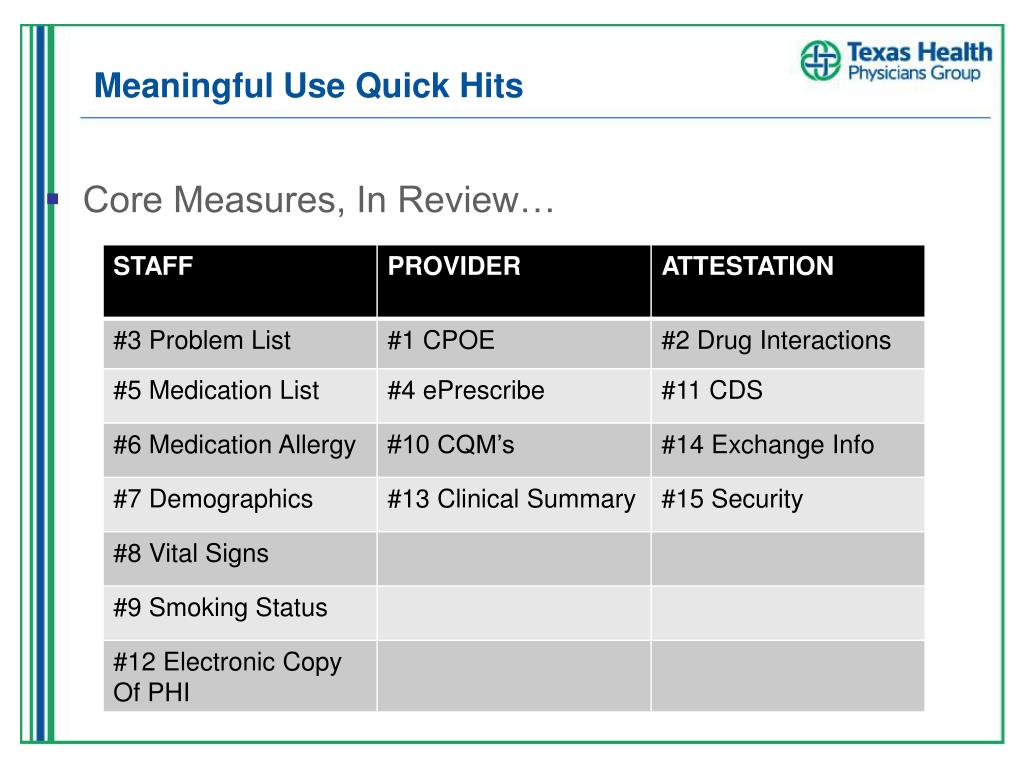Select the #5 Medication List row
Screen dimensions: 1024x768
(514, 395)
